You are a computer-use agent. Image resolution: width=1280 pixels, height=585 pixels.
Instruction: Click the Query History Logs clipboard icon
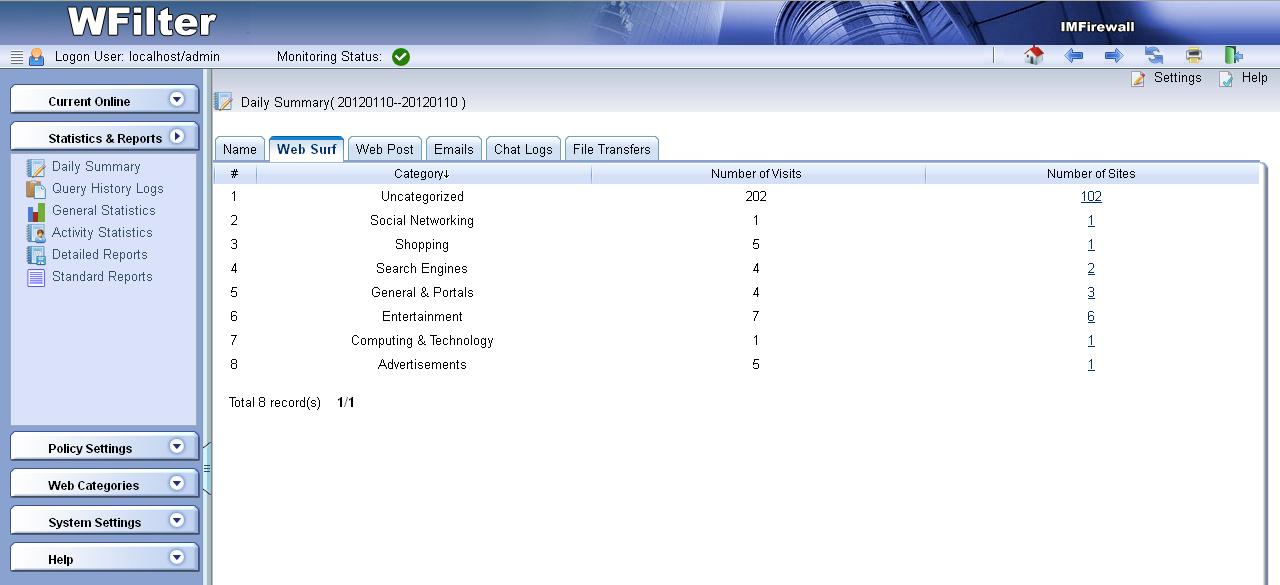(x=36, y=189)
